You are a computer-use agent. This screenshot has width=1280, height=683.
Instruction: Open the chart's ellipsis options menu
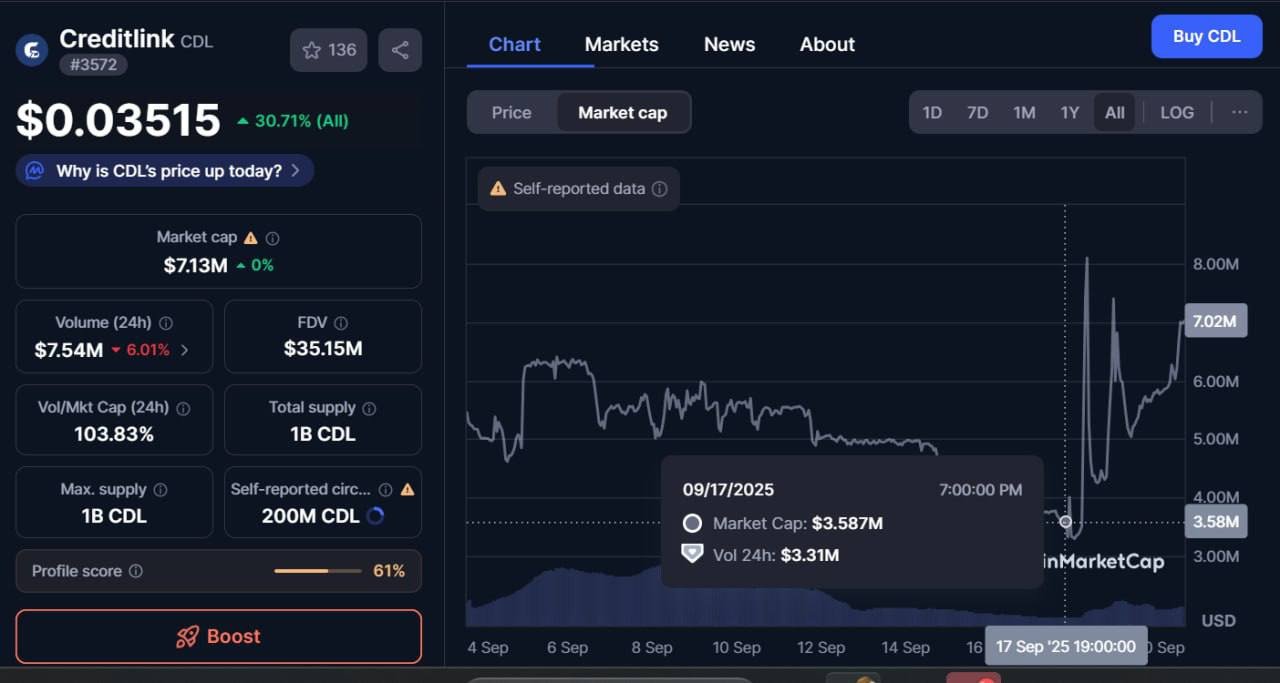point(1240,112)
